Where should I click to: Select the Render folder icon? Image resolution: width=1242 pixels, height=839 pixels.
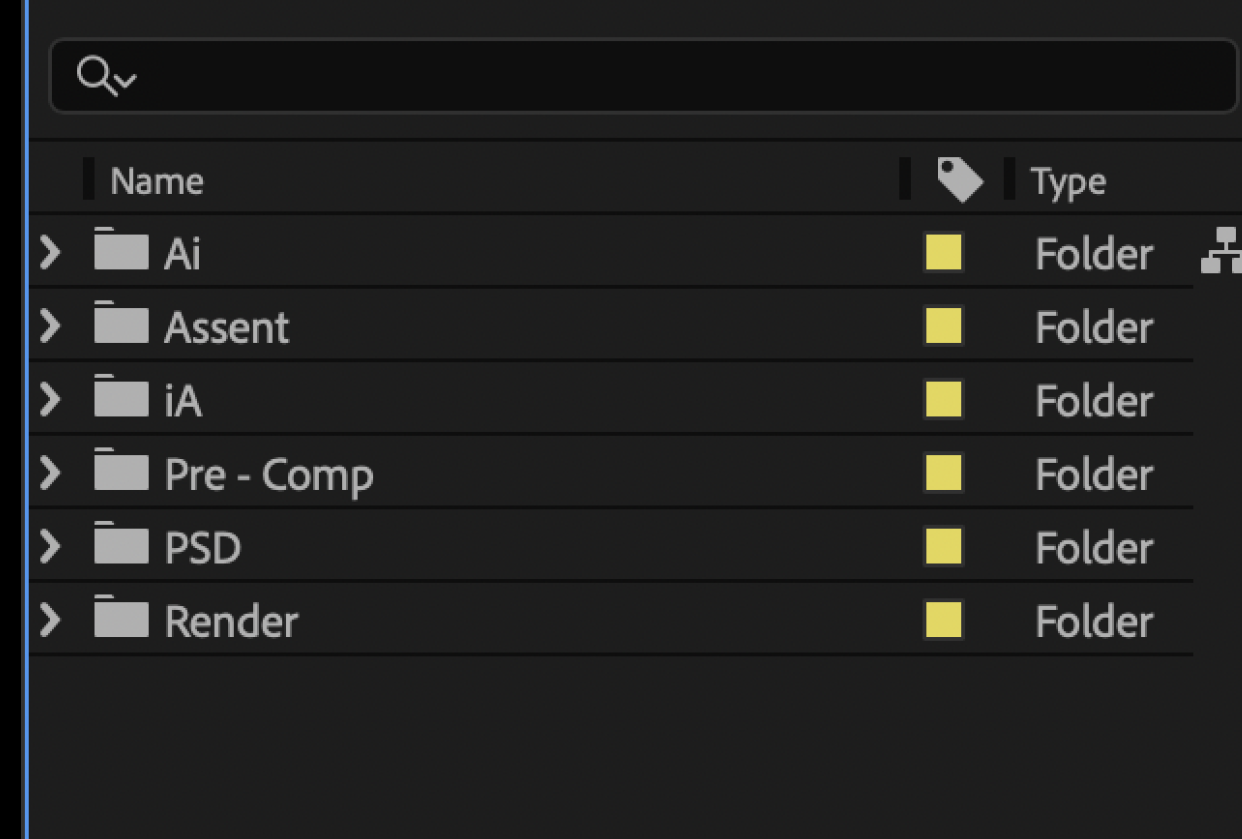(x=121, y=619)
